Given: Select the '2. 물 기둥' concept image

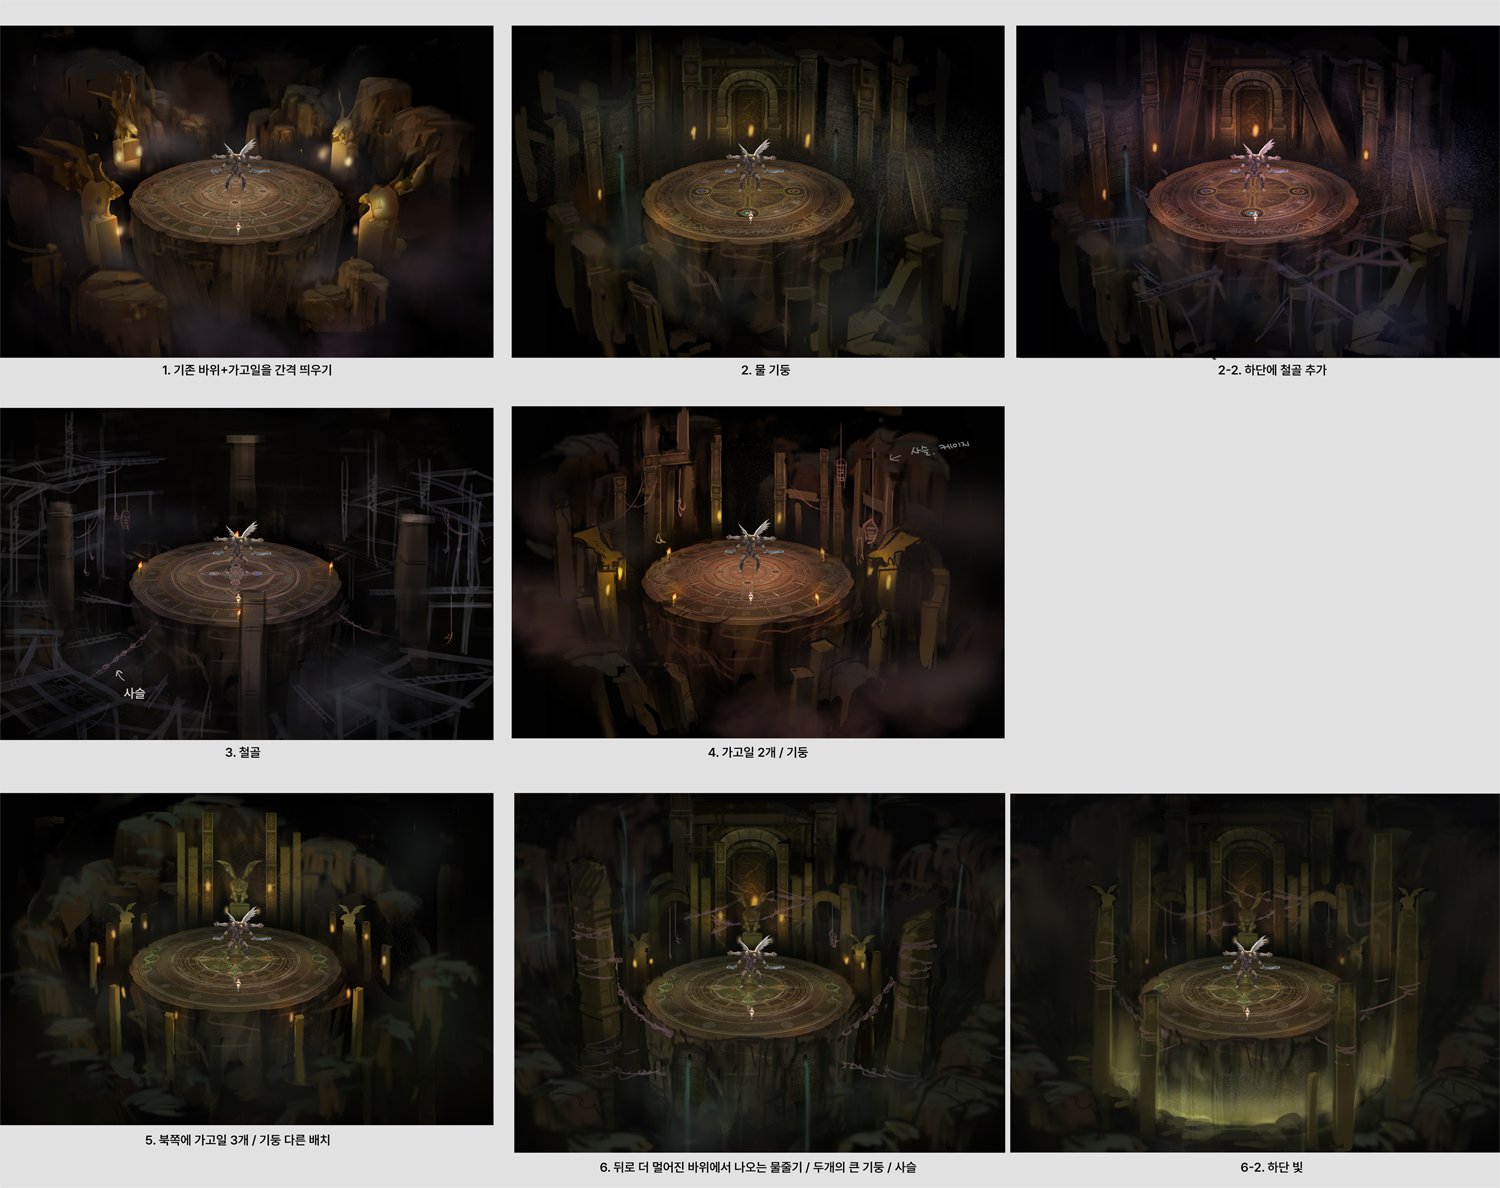Looking at the screenshot, I should click(x=757, y=191).
